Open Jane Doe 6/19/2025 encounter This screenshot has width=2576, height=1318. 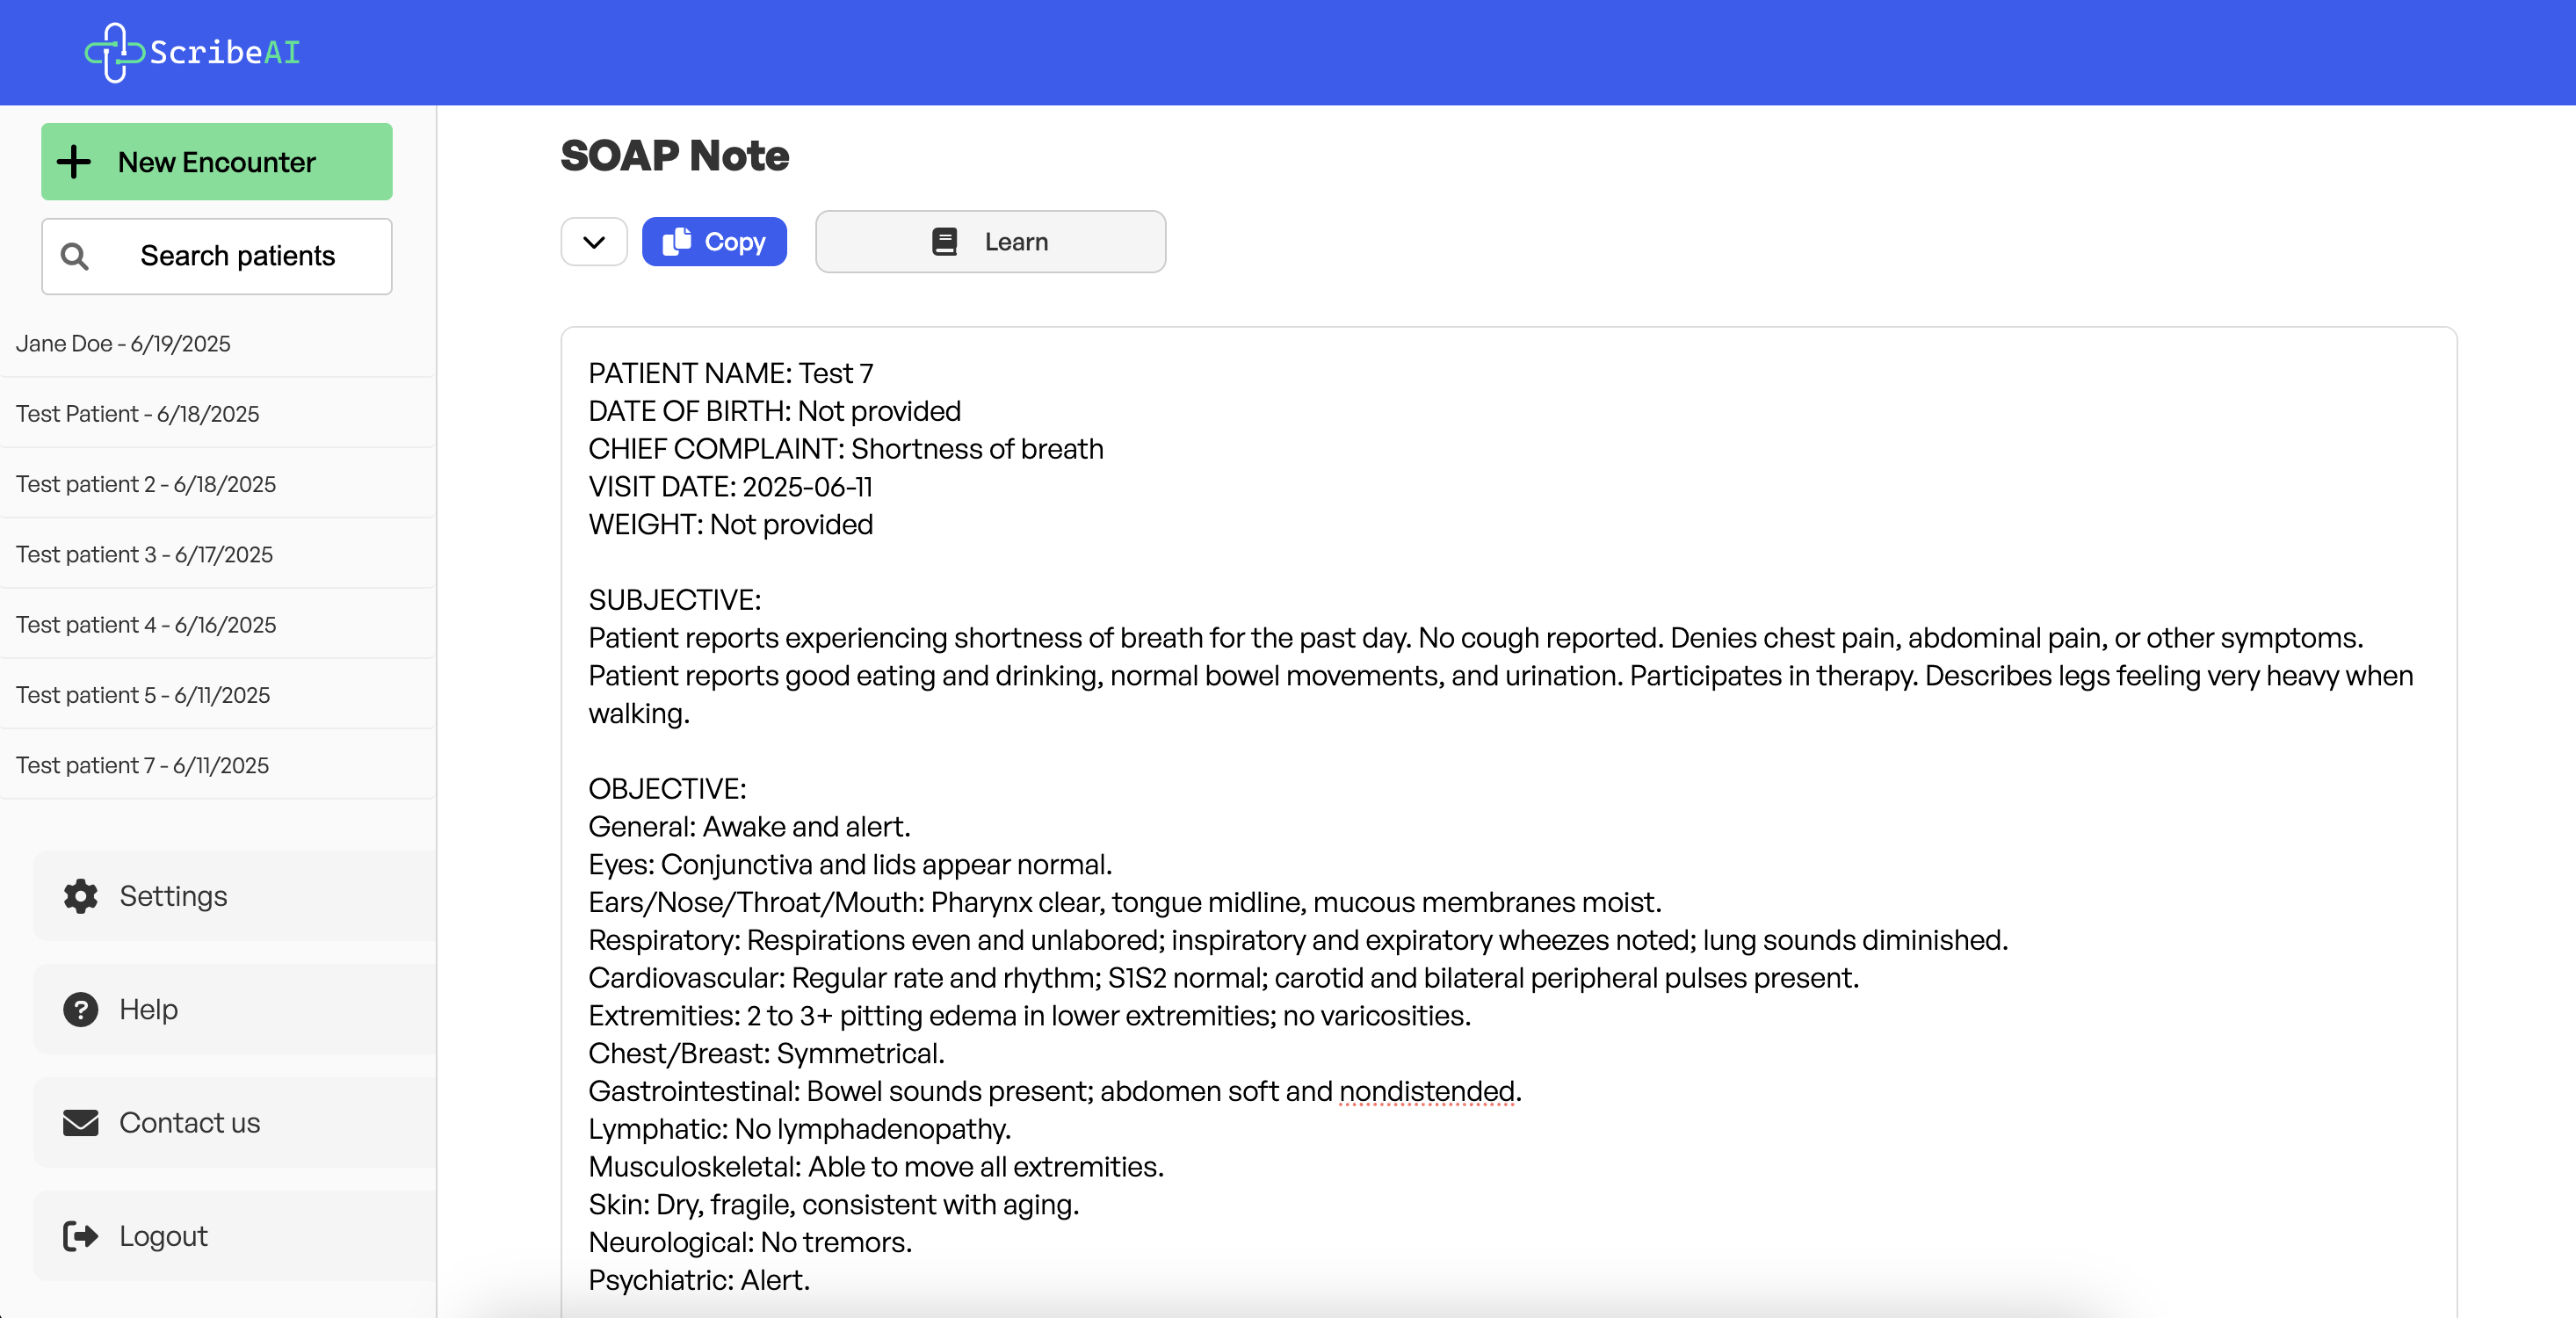tap(123, 343)
